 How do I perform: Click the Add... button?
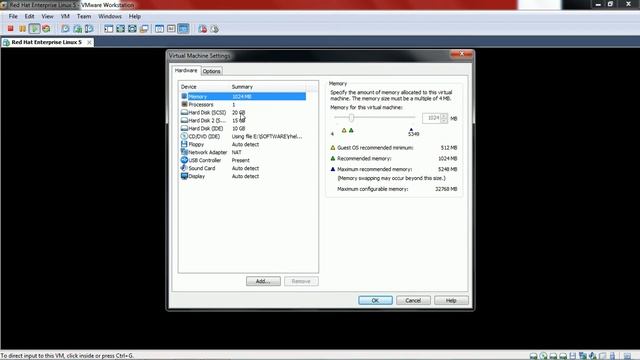point(263,281)
